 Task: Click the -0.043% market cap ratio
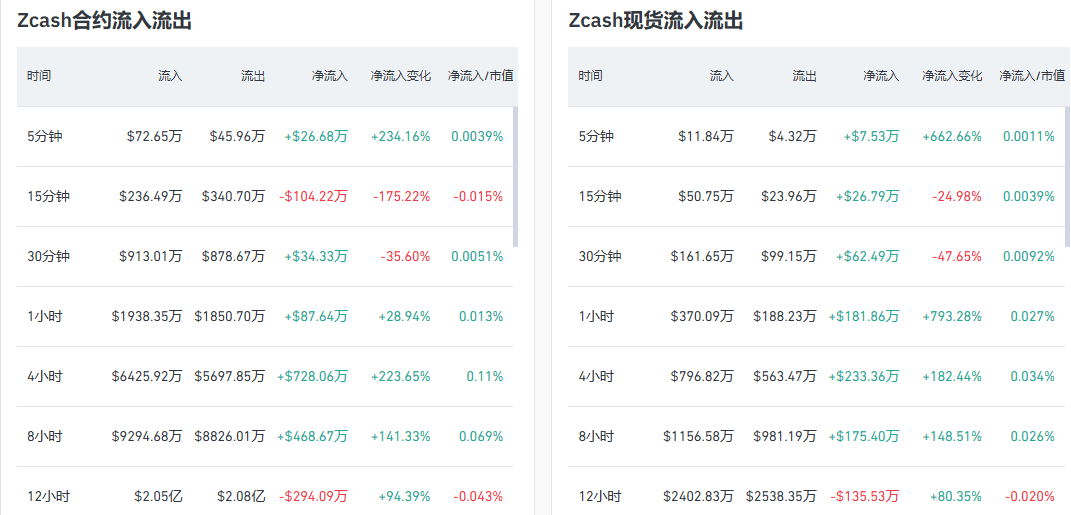point(478,497)
